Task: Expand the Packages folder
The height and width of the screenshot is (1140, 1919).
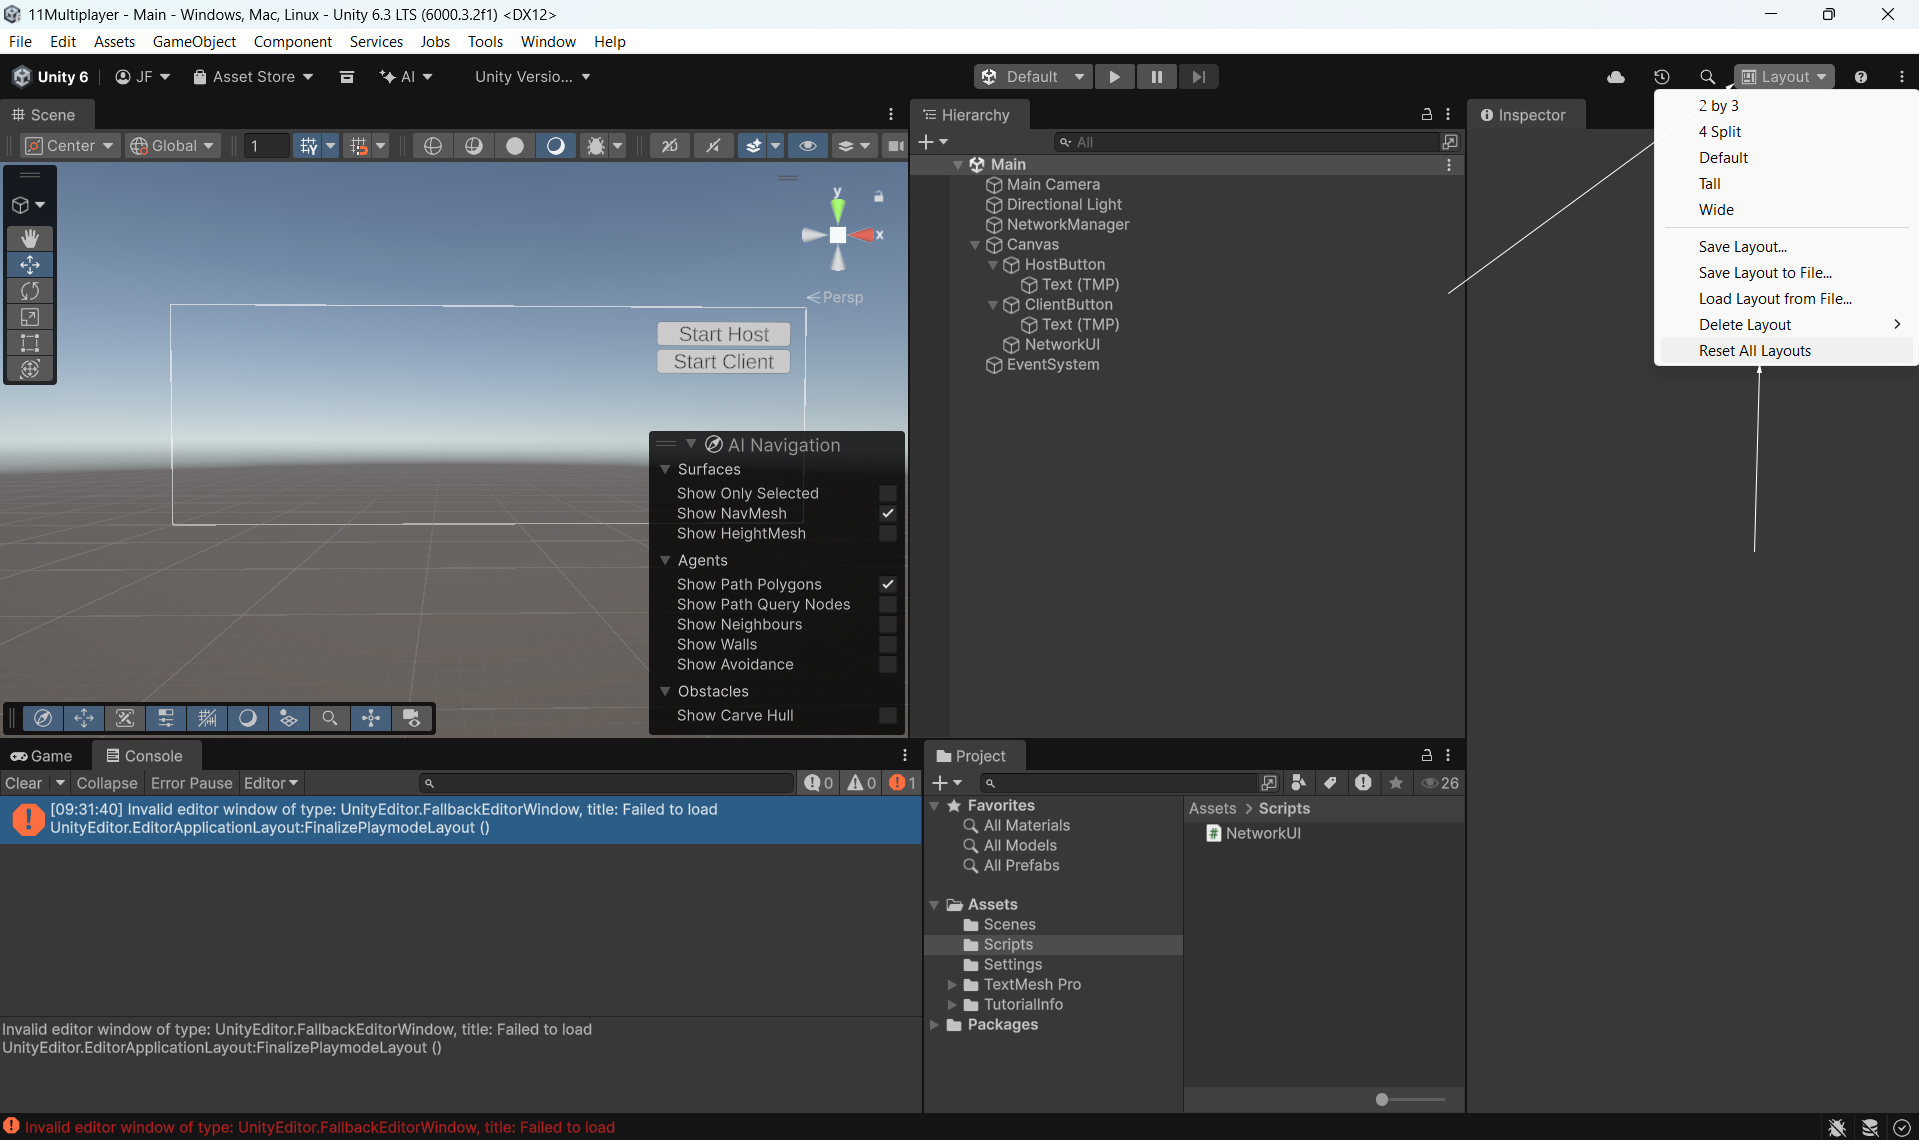Action: coord(934,1025)
